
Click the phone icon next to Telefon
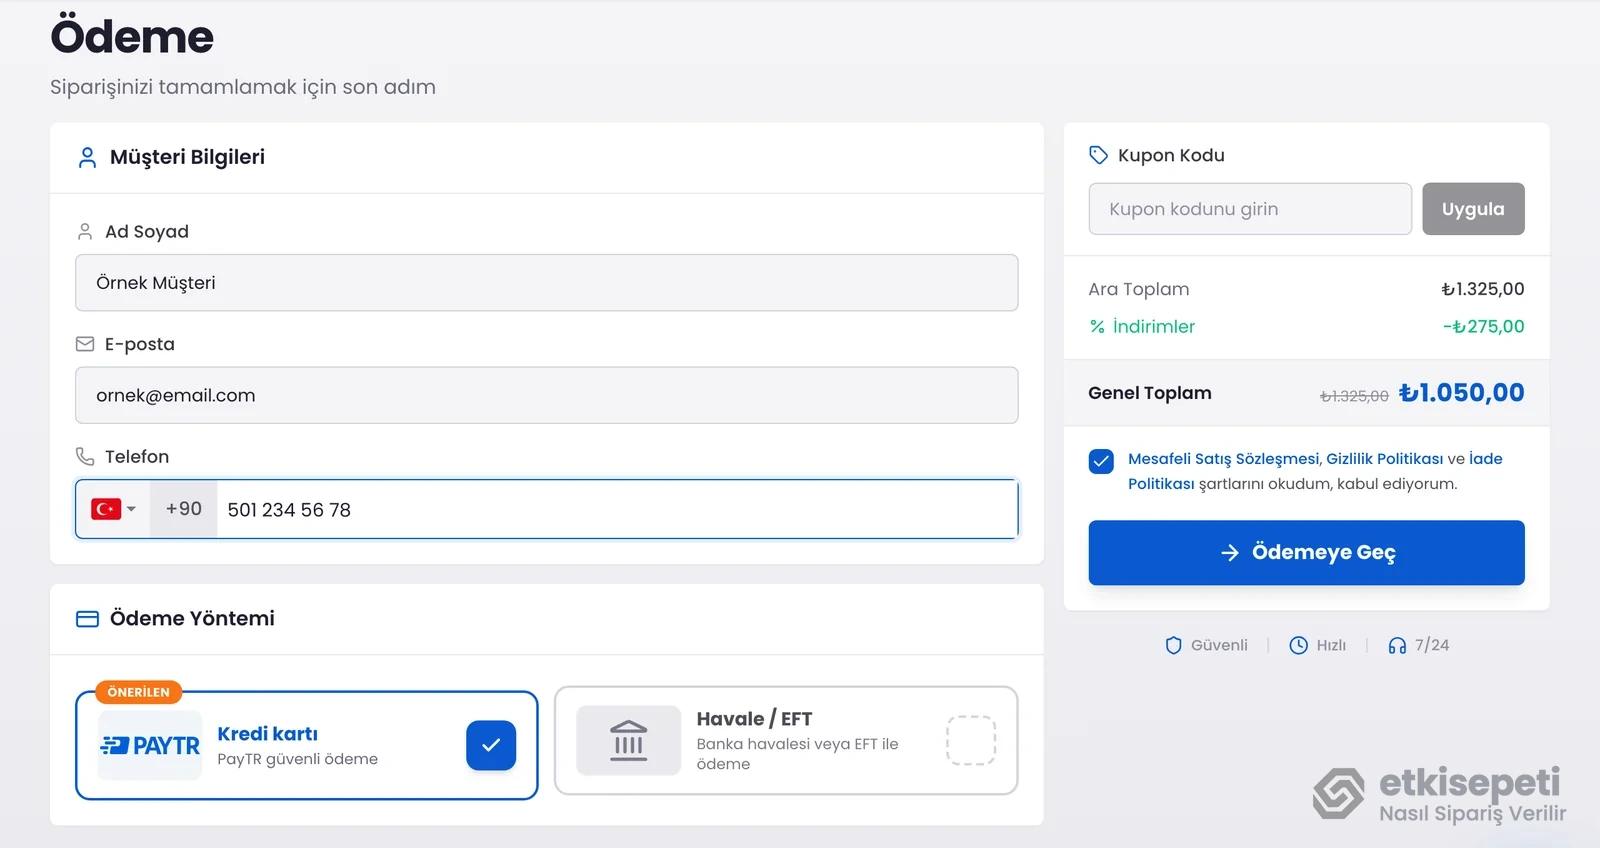tap(85, 456)
